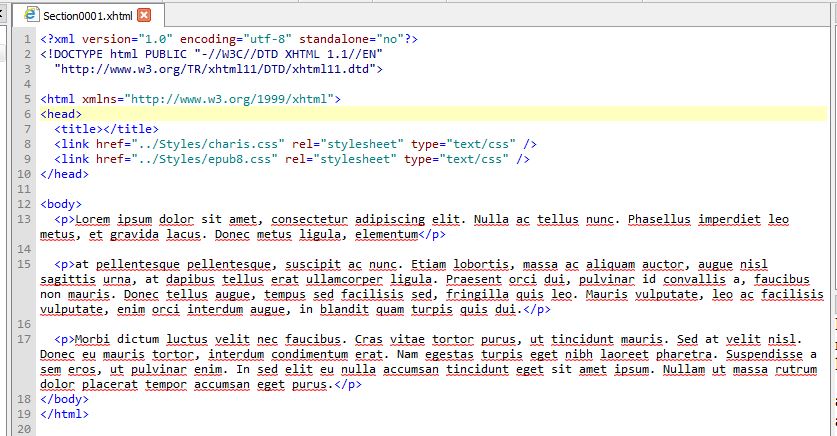
Task: Click the word "elementum" before closing </p>
Action: coord(386,234)
